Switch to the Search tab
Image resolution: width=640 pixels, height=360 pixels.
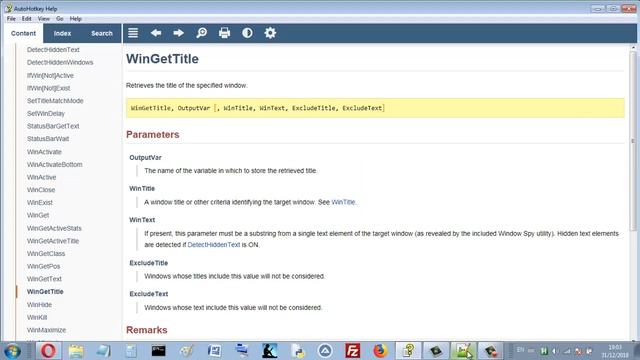(x=102, y=33)
